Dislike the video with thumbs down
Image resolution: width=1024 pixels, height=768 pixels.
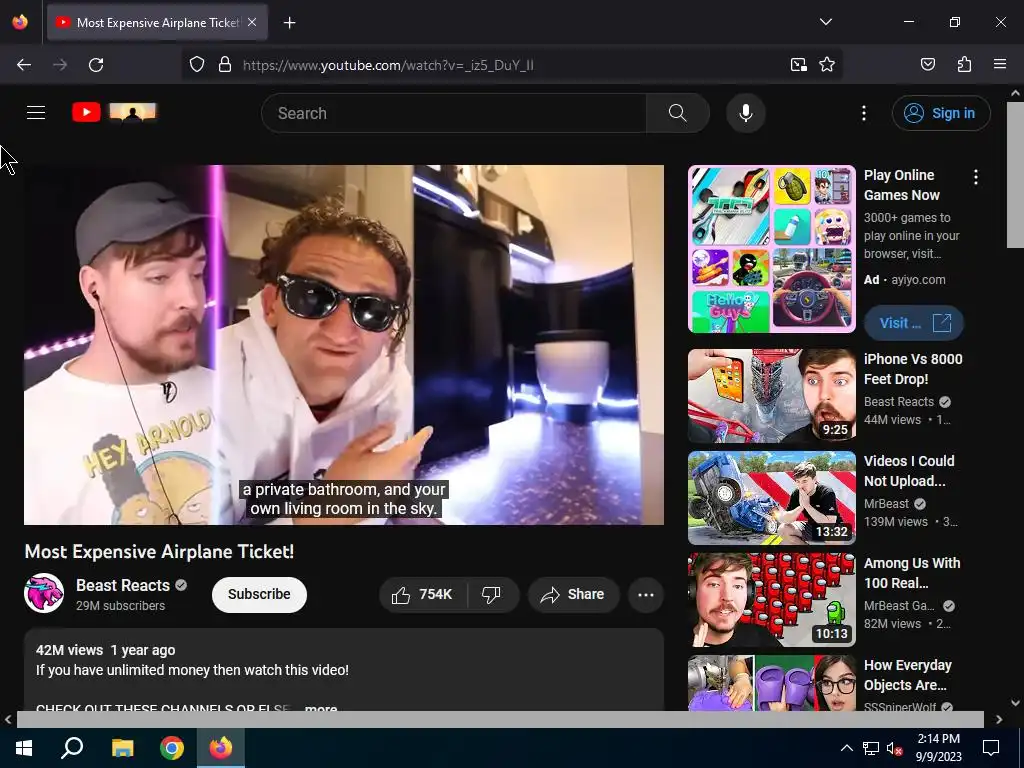point(492,594)
